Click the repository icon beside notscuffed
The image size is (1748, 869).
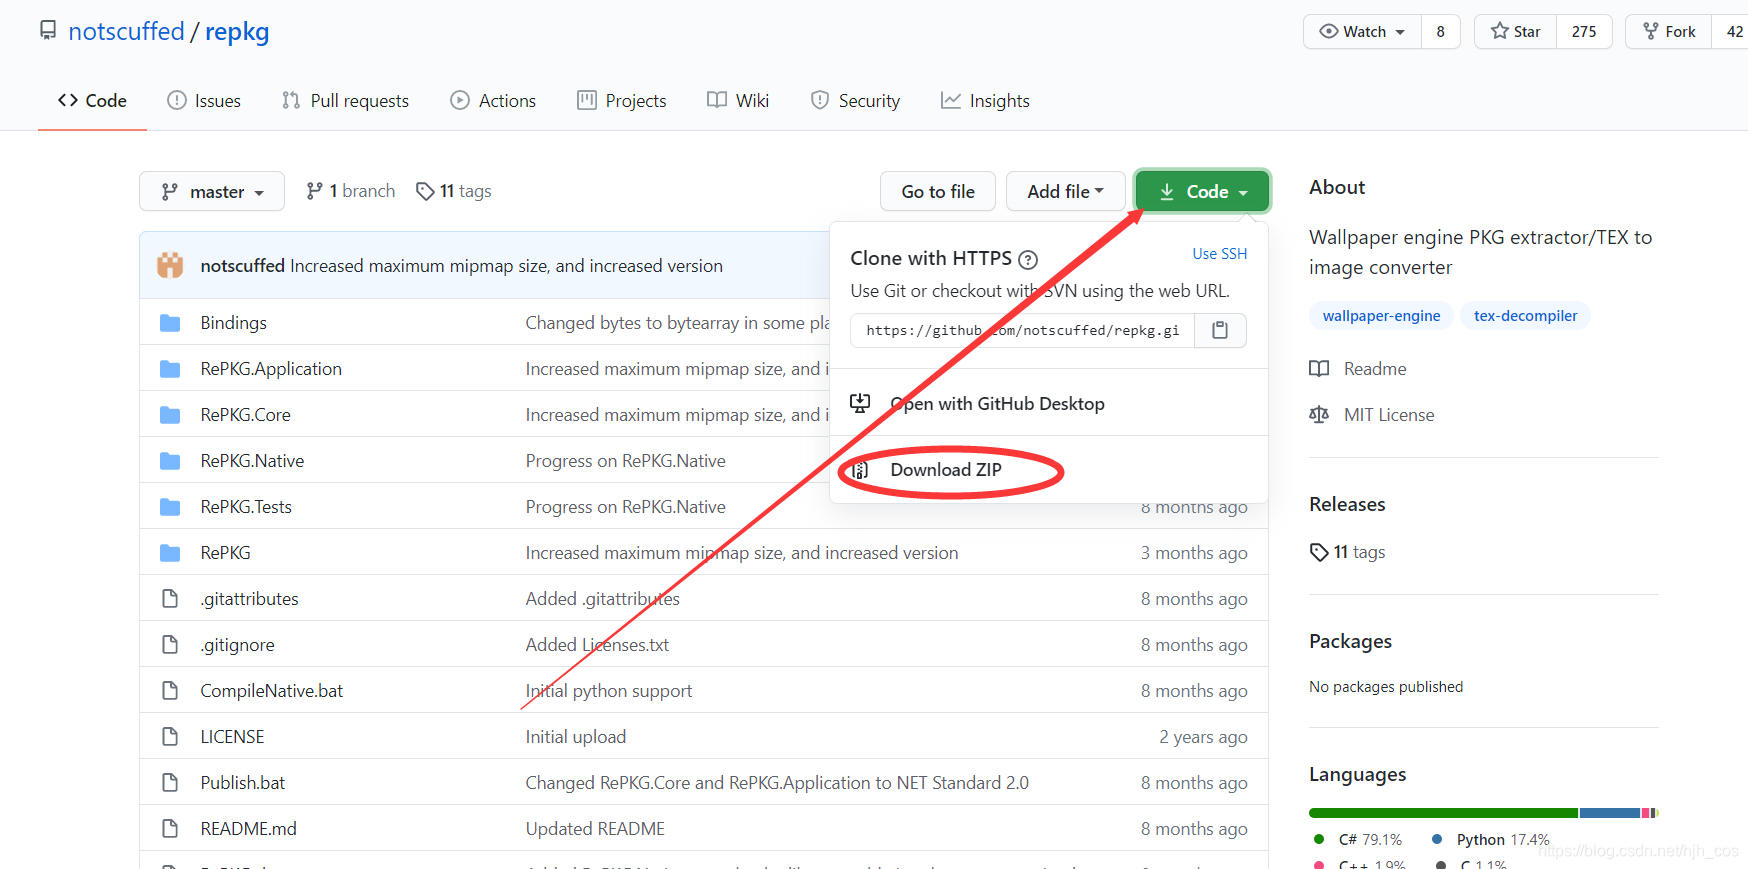(48, 31)
